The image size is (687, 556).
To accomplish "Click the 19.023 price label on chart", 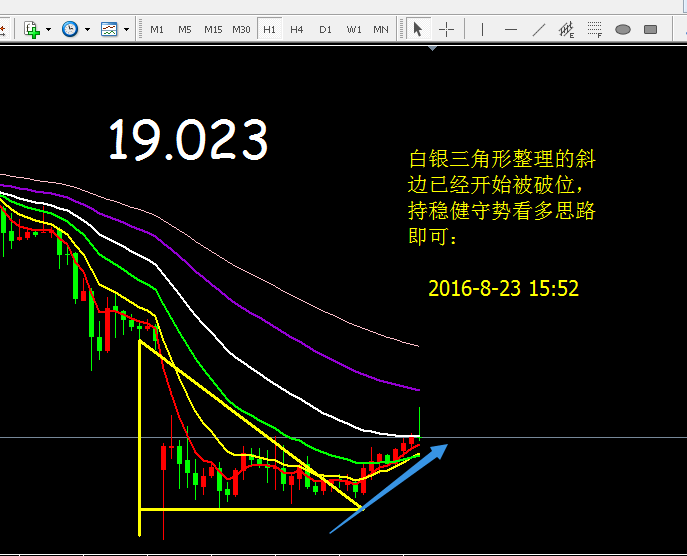I will tap(188, 139).
